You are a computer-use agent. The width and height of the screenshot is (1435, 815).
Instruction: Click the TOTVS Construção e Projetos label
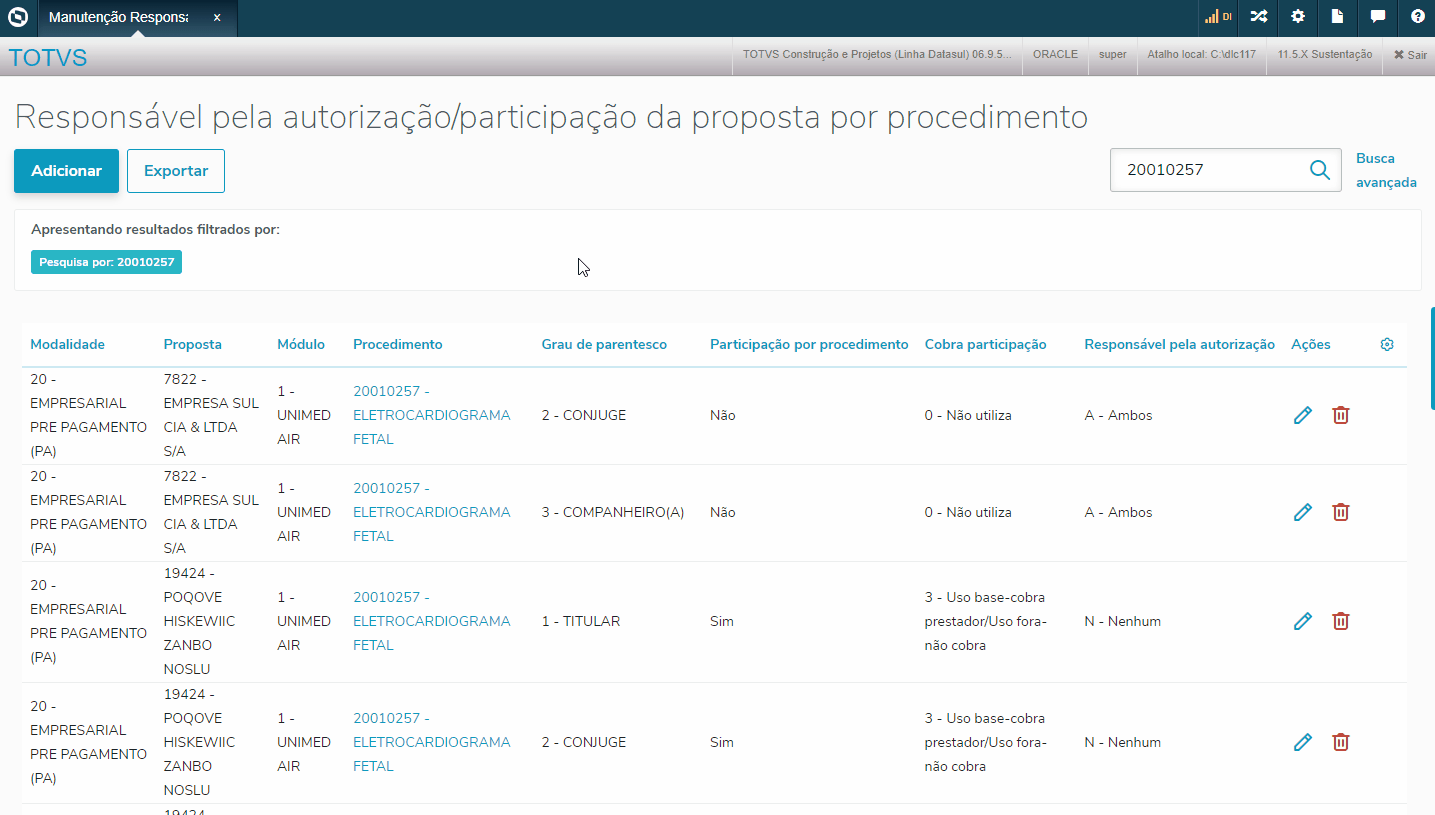pyautogui.click(x=877, y=55)
